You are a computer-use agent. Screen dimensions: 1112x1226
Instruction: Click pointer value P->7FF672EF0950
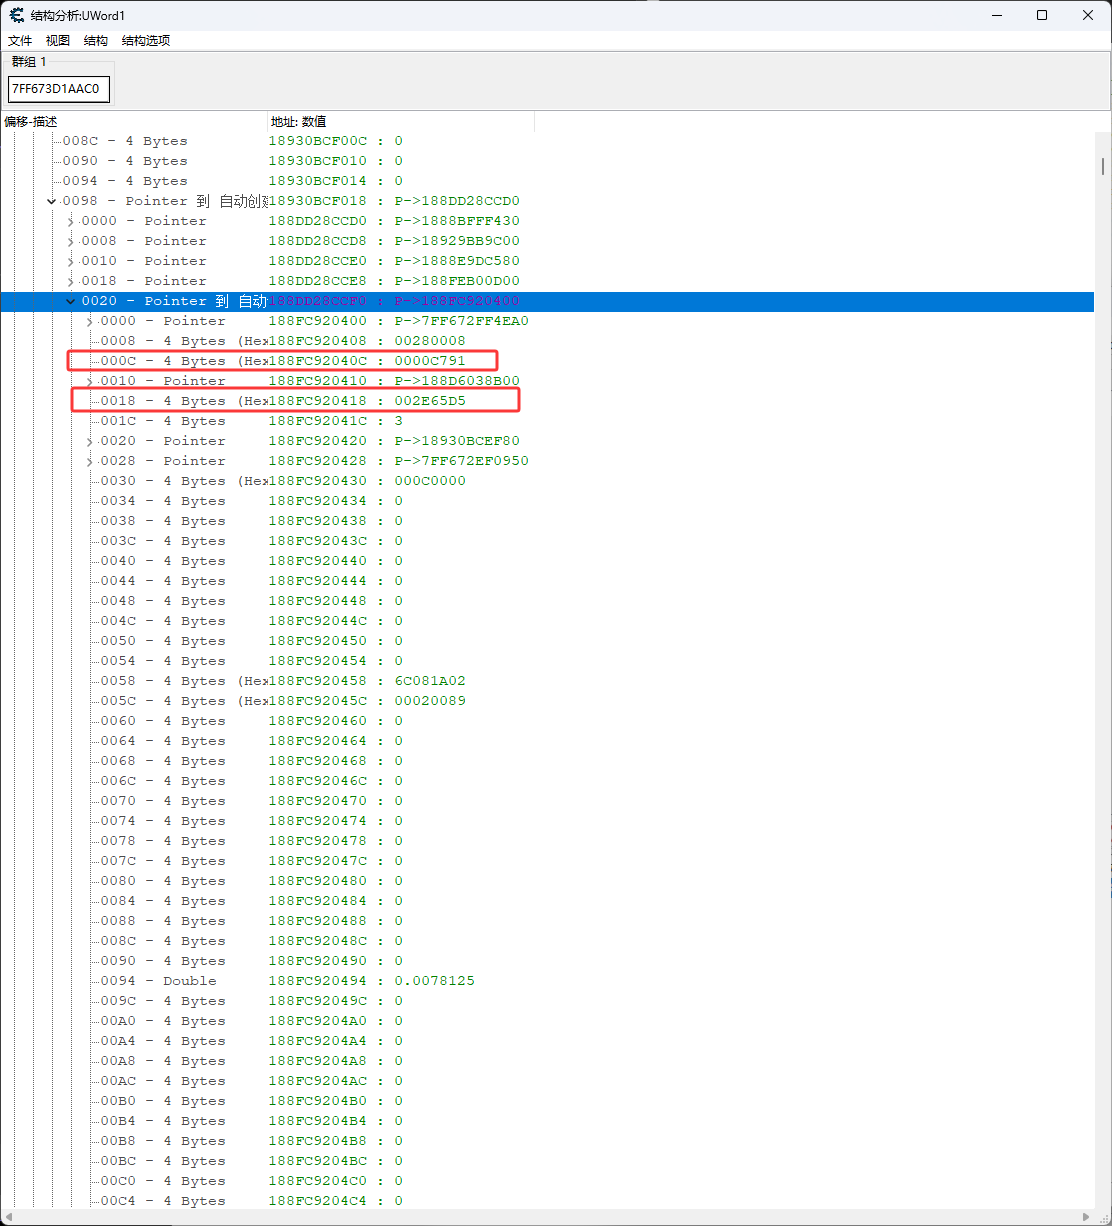[461, 461]
